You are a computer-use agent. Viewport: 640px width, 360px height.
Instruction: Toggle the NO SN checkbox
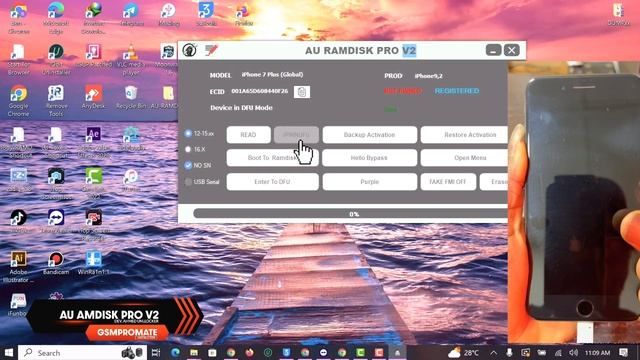click(x=188, y=165)
